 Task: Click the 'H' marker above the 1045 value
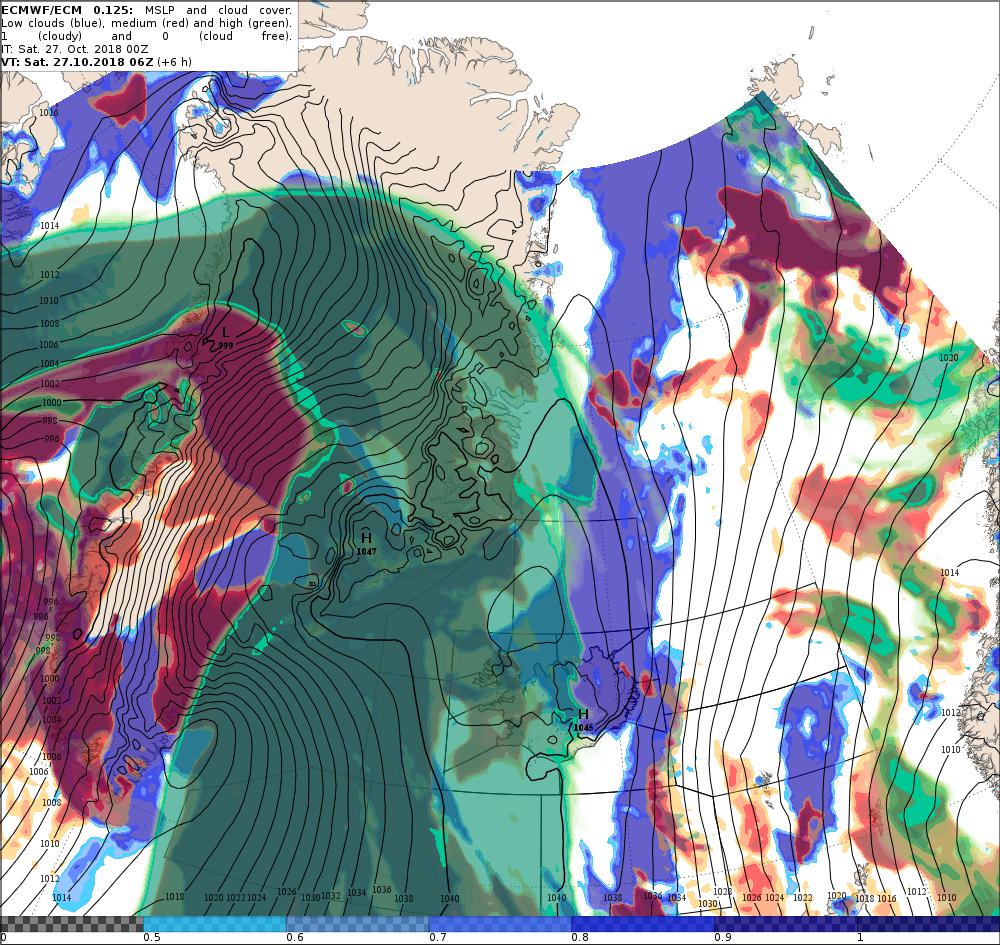[583, 714]
